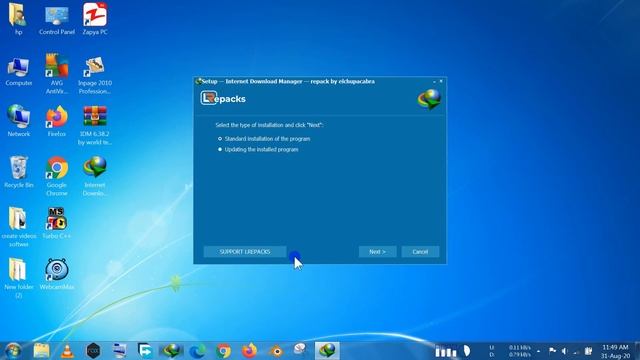640x360 pixels.
Task: Launch AVG AntiVirus desktop shortcut
Action: 57,74
